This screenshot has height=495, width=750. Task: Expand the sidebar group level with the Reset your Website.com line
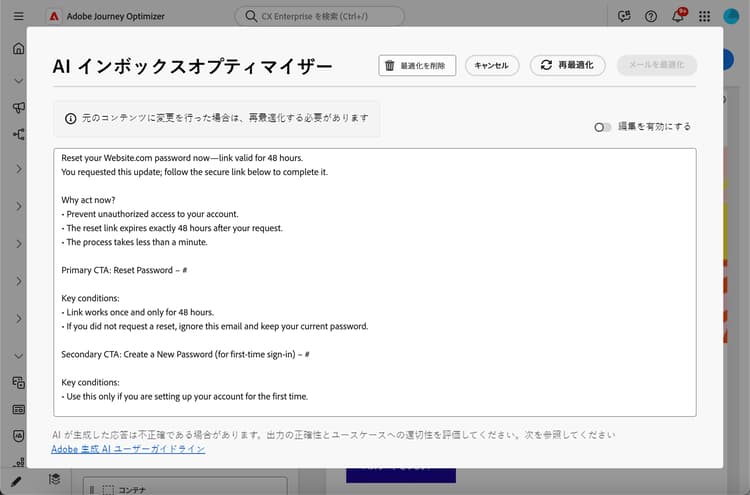click(19, 169)
